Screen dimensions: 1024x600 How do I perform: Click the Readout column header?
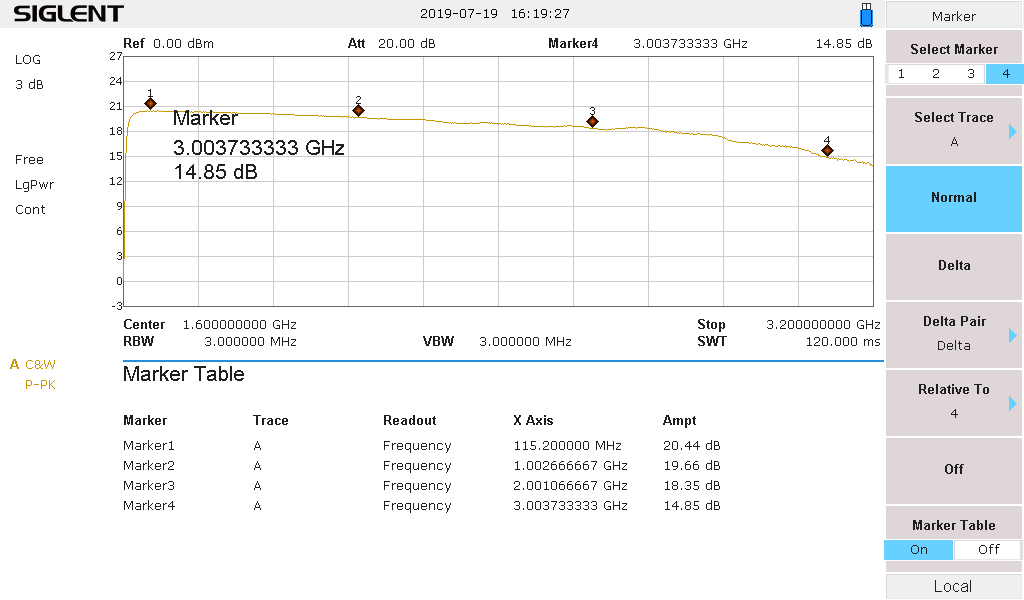click(409, 420)
